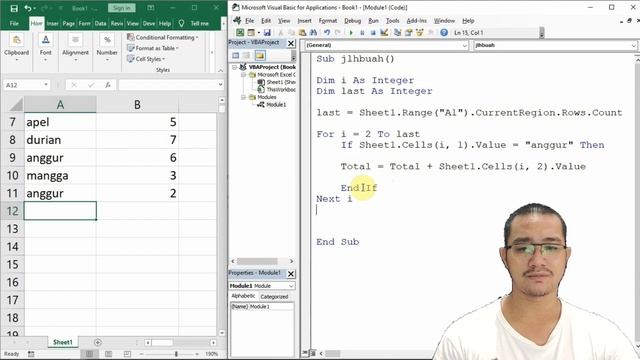Viewport: 640px width, 360px height.
Task: Click the blue Help question mark icon
Action: pyautogui.click(x=444, y=33)
